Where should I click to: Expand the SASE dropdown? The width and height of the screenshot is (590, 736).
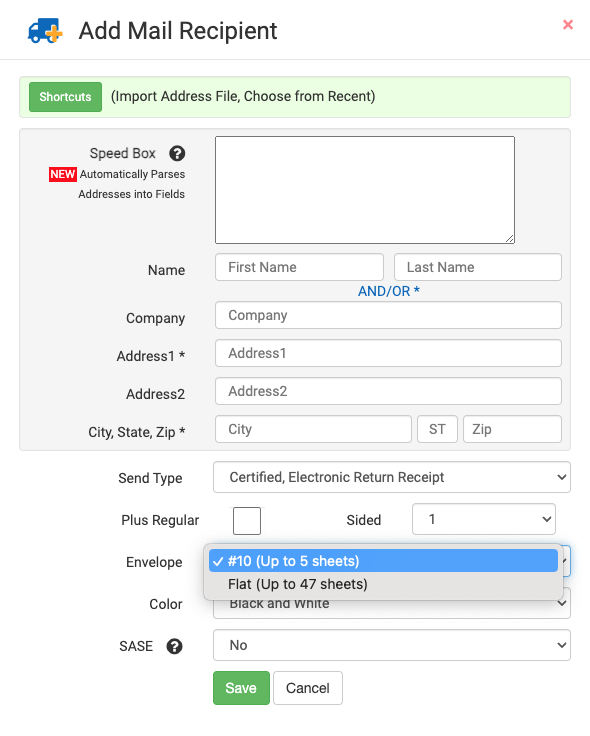392,645
